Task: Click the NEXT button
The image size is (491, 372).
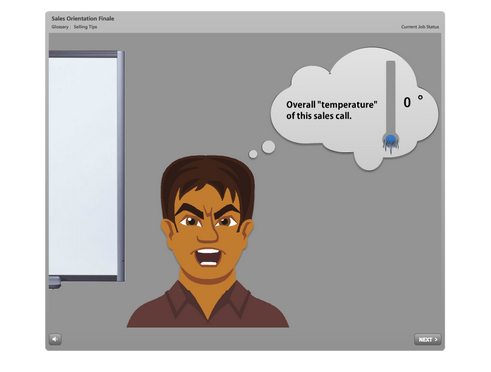Action: (x=428, y=339)
